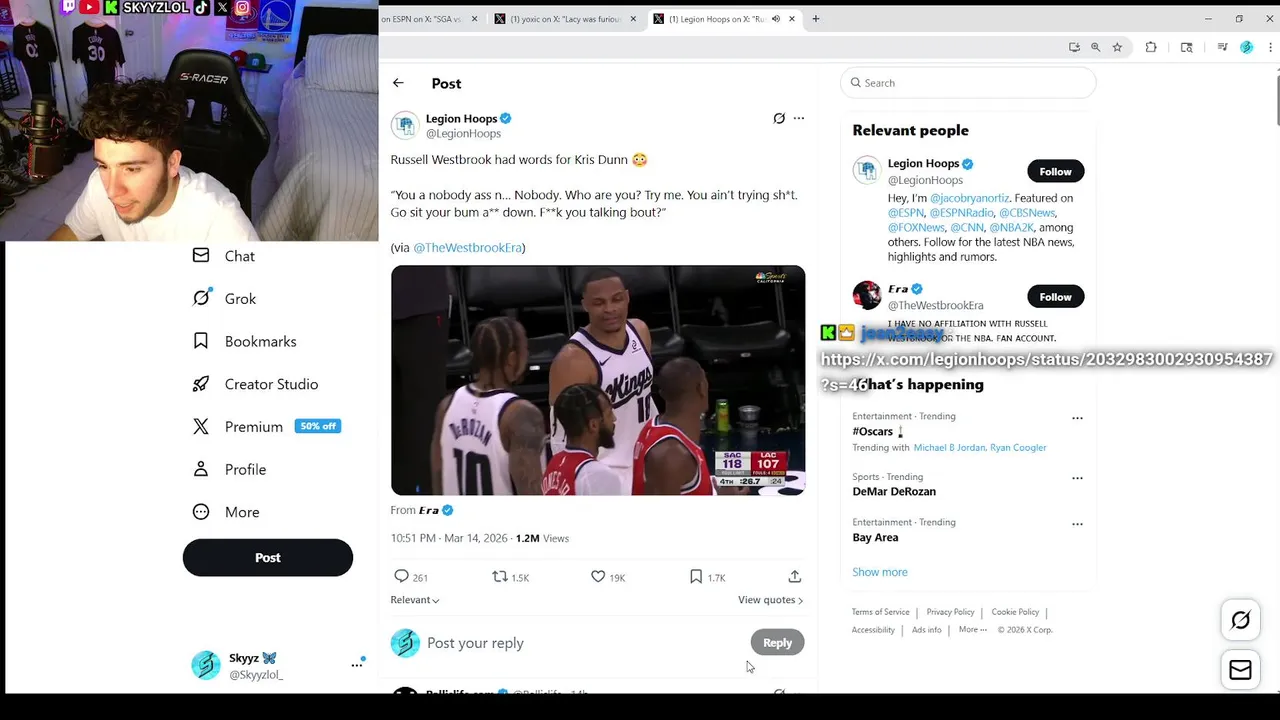This screenshot has height=720, width=1280.
Task: Open Accessibility footer link
Action: (873, 630)
